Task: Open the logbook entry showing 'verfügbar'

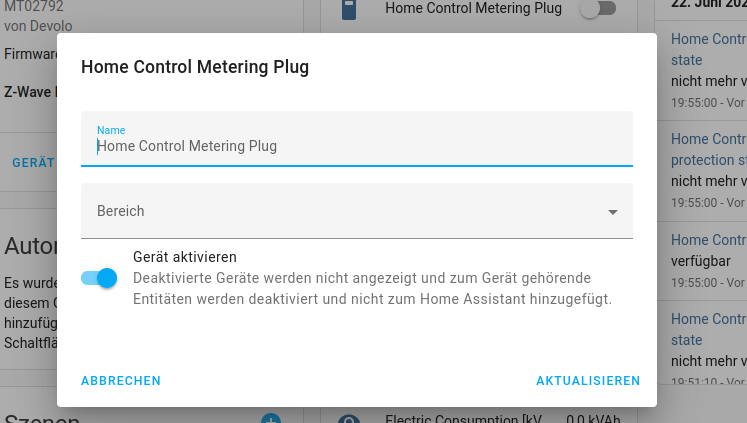Action: [x=708, y=240]
